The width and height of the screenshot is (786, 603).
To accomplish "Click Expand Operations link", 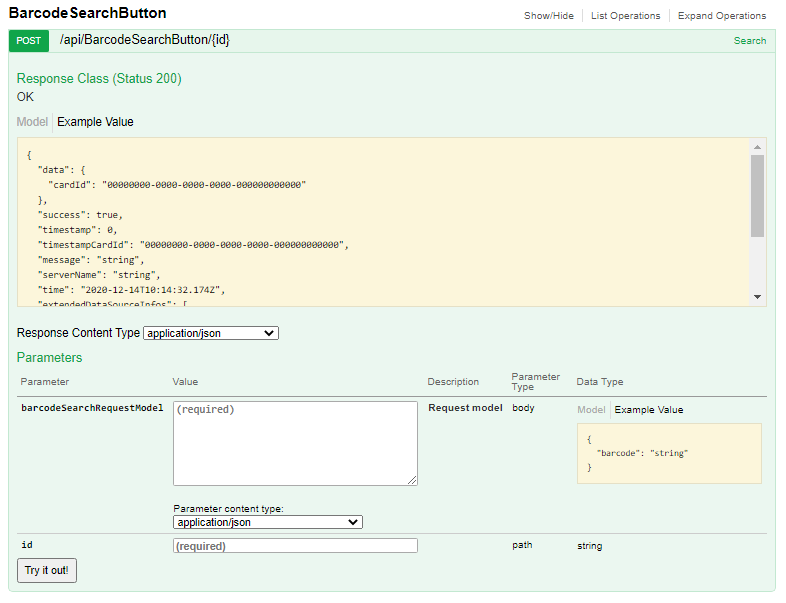I will pos(722,16).
